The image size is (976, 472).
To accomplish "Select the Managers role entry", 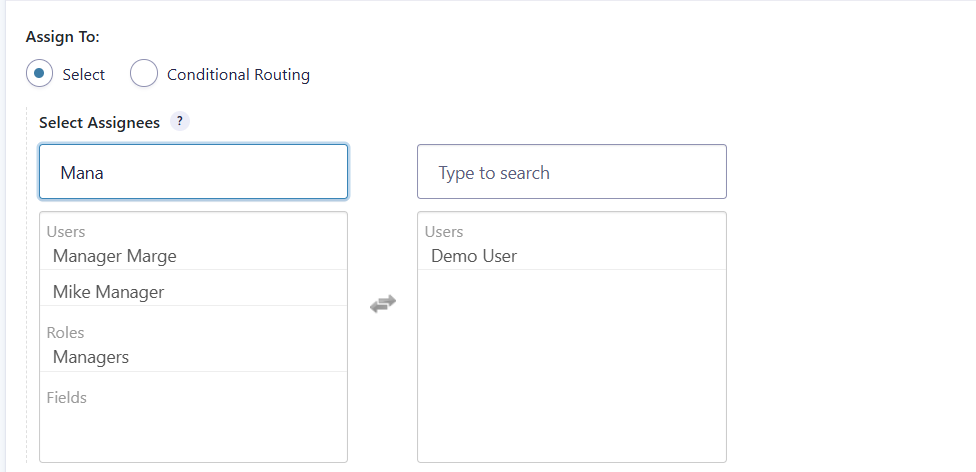I will pyautogui.click(x=91, y=357).
